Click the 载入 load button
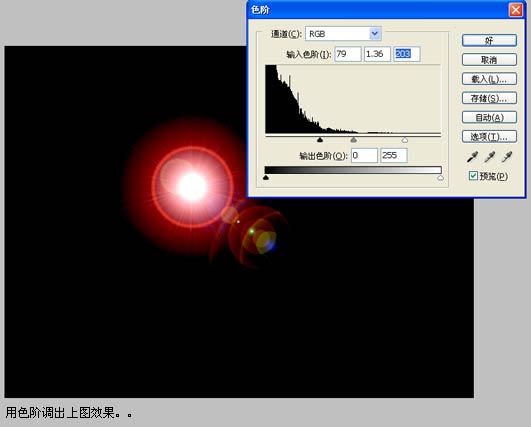531x427 pixels. click(x=489, y=79)
